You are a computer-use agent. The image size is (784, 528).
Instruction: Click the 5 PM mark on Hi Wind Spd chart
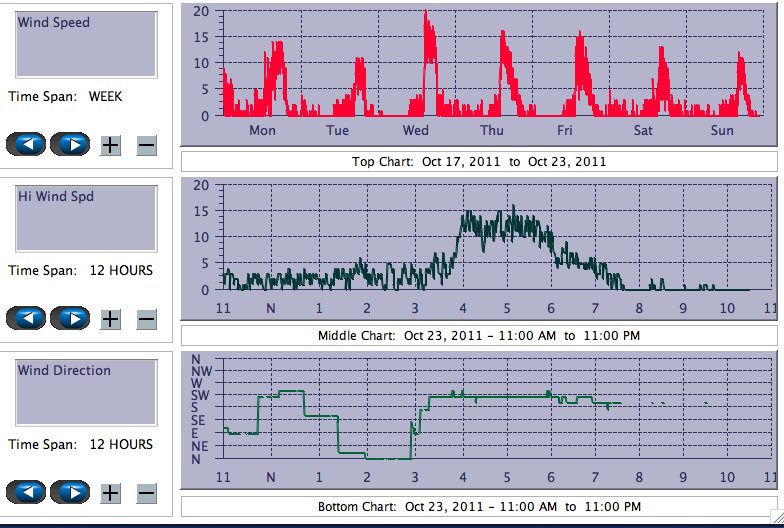[507, 309]
